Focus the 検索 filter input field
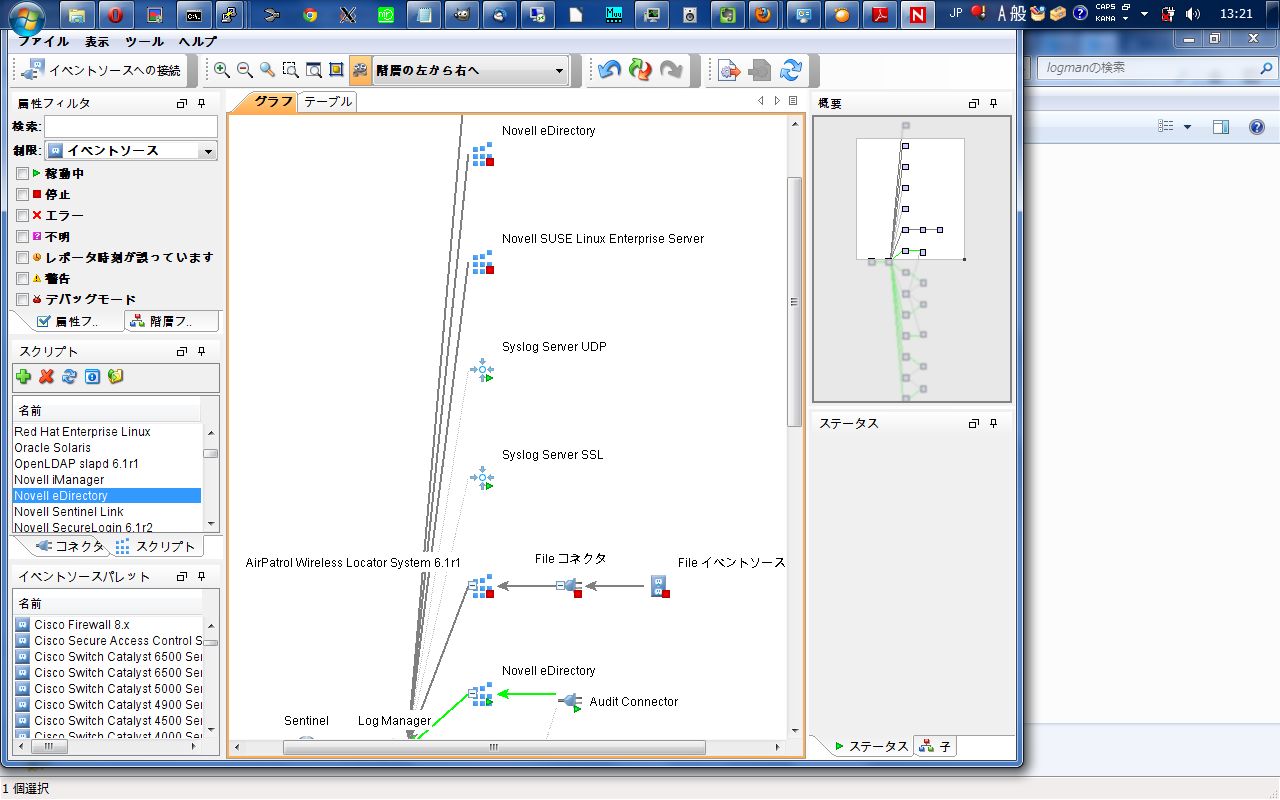This screenshot has width=1280, height=800. click(x=131, y=127)
